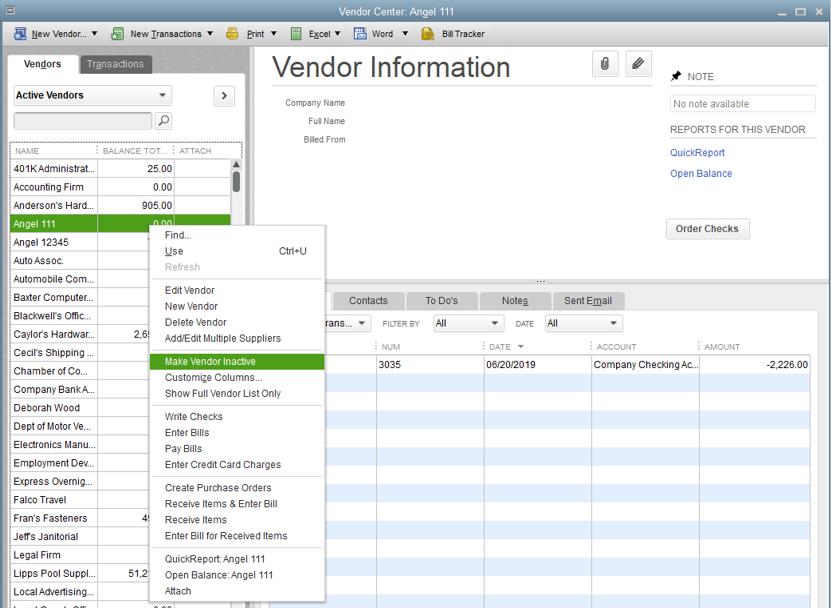Click the search magnifier icon
This screenshot has height=608, width=831.
tap(164, 121)
